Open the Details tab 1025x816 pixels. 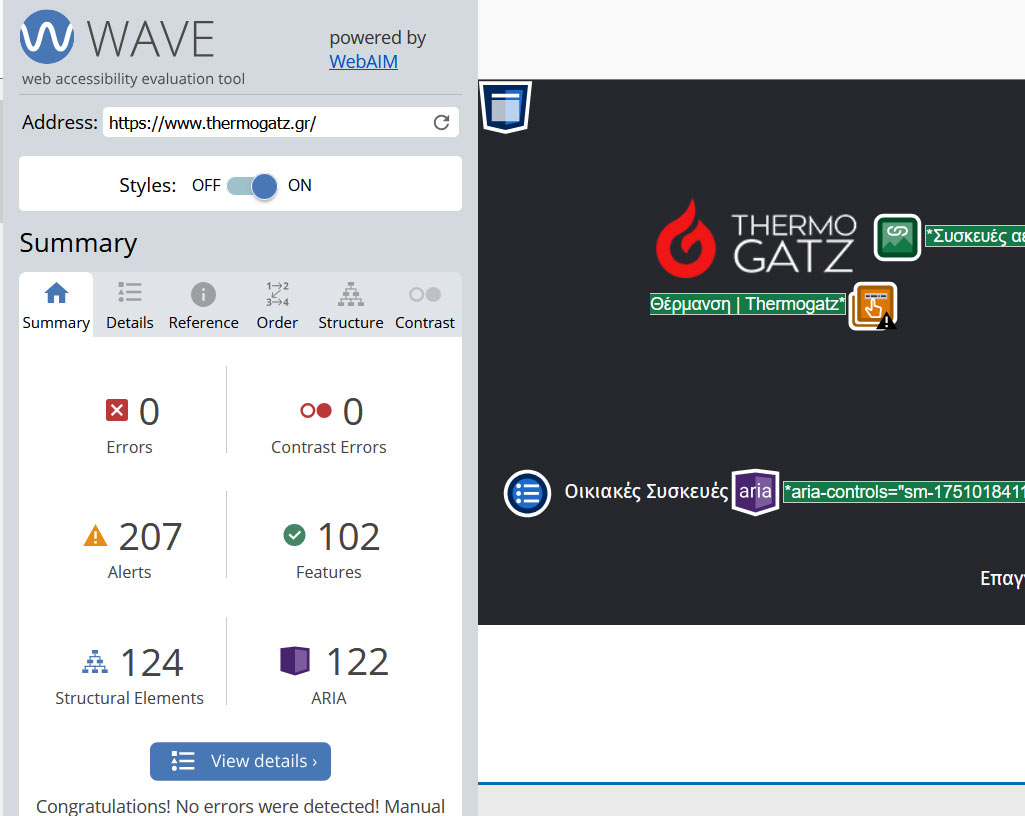click(x=130, y=305)
